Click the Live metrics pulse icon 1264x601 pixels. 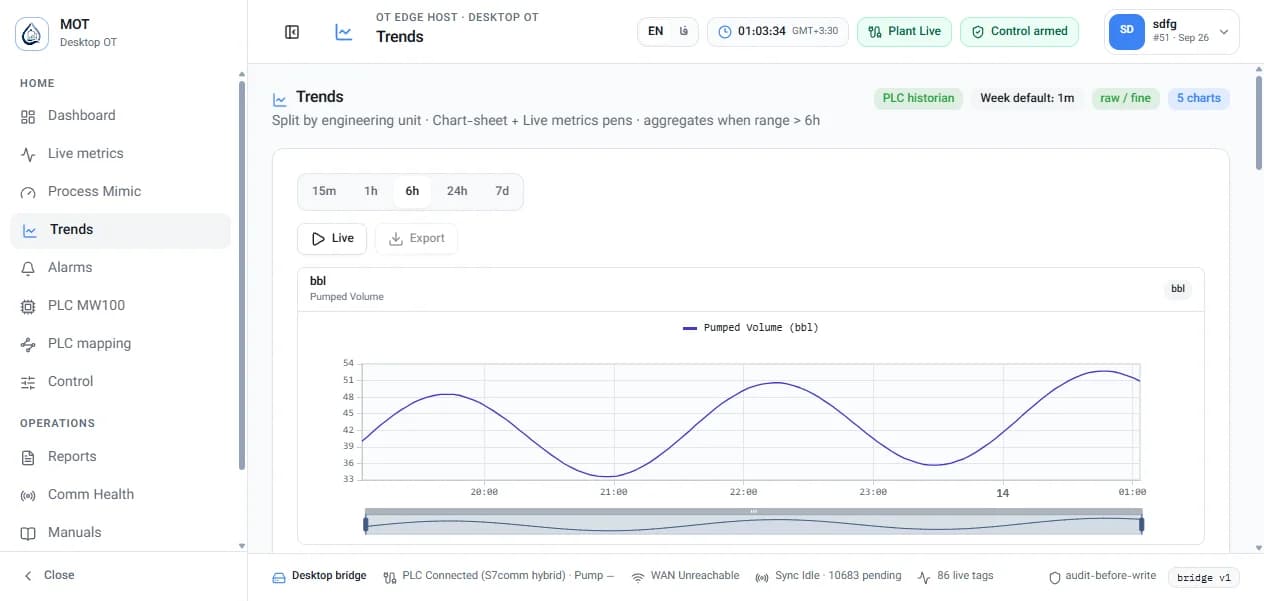tap(28, 154)
